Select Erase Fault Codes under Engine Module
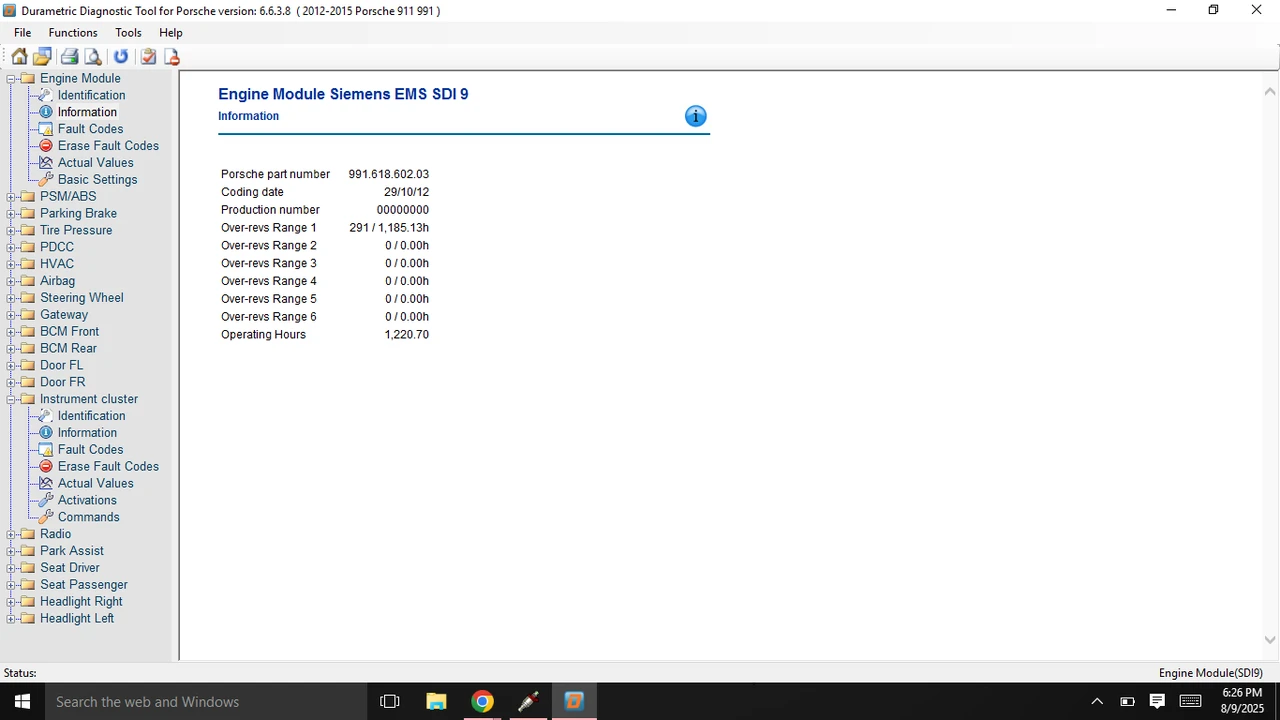This screenshot has width=1280, height=720. pyautogui.click(x=108, y=146)
